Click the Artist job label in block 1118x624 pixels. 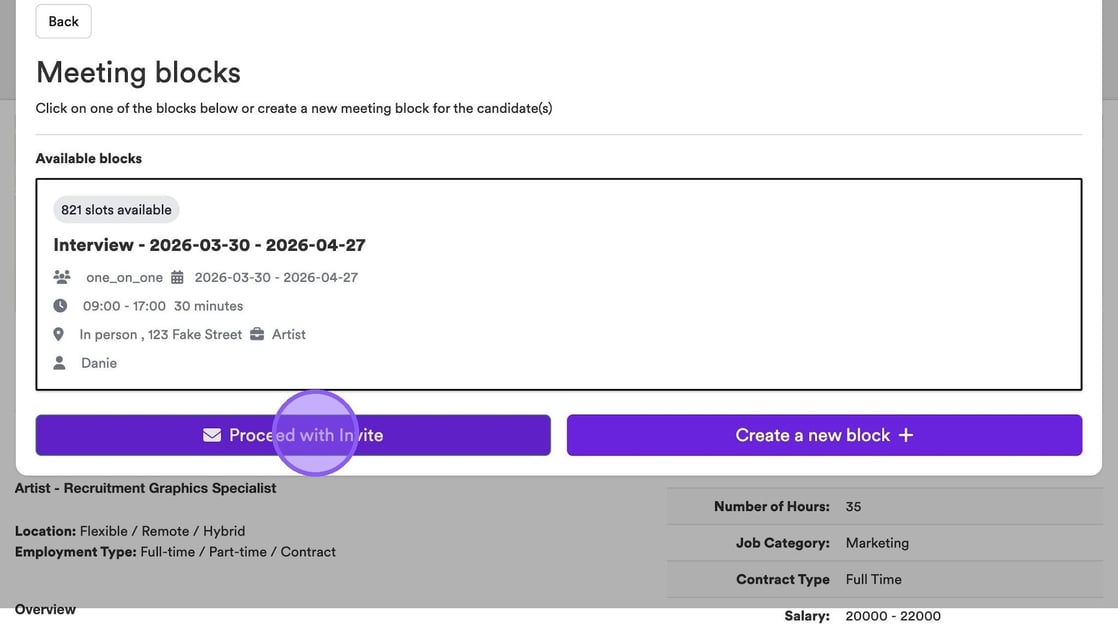[x=289, y=334]
